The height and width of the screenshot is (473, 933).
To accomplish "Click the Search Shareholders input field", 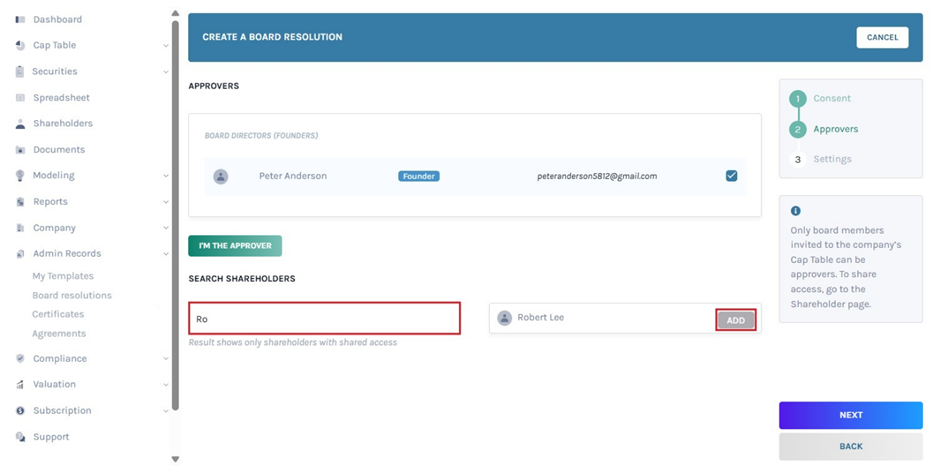I will [324, 319].
